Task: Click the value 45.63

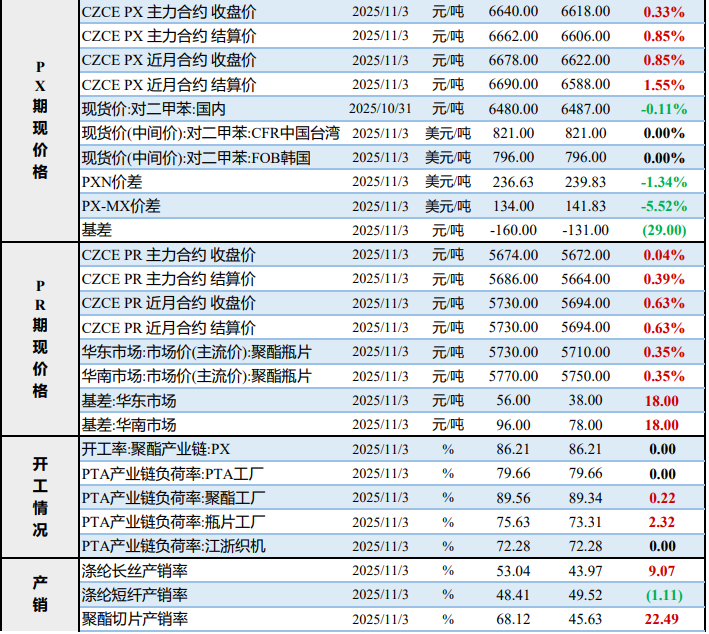Action: (586, 620)
